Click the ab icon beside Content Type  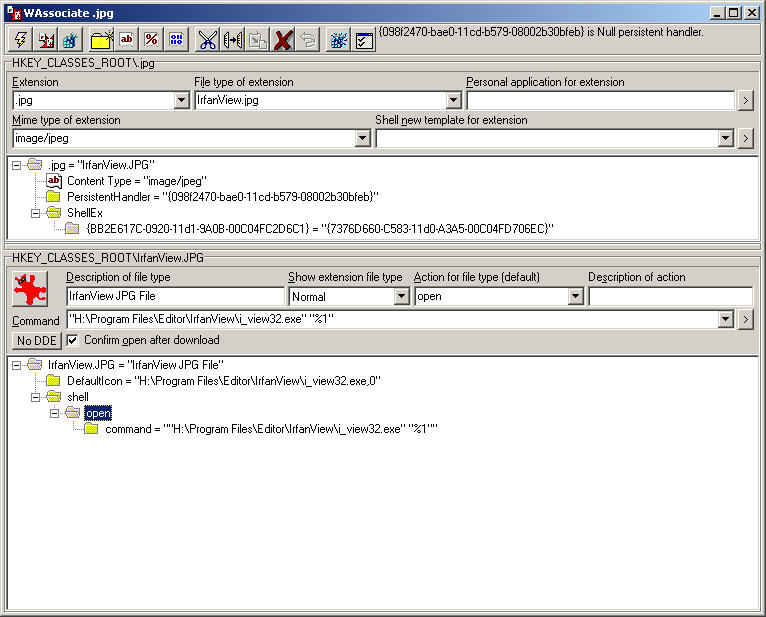tap(53, 181)
